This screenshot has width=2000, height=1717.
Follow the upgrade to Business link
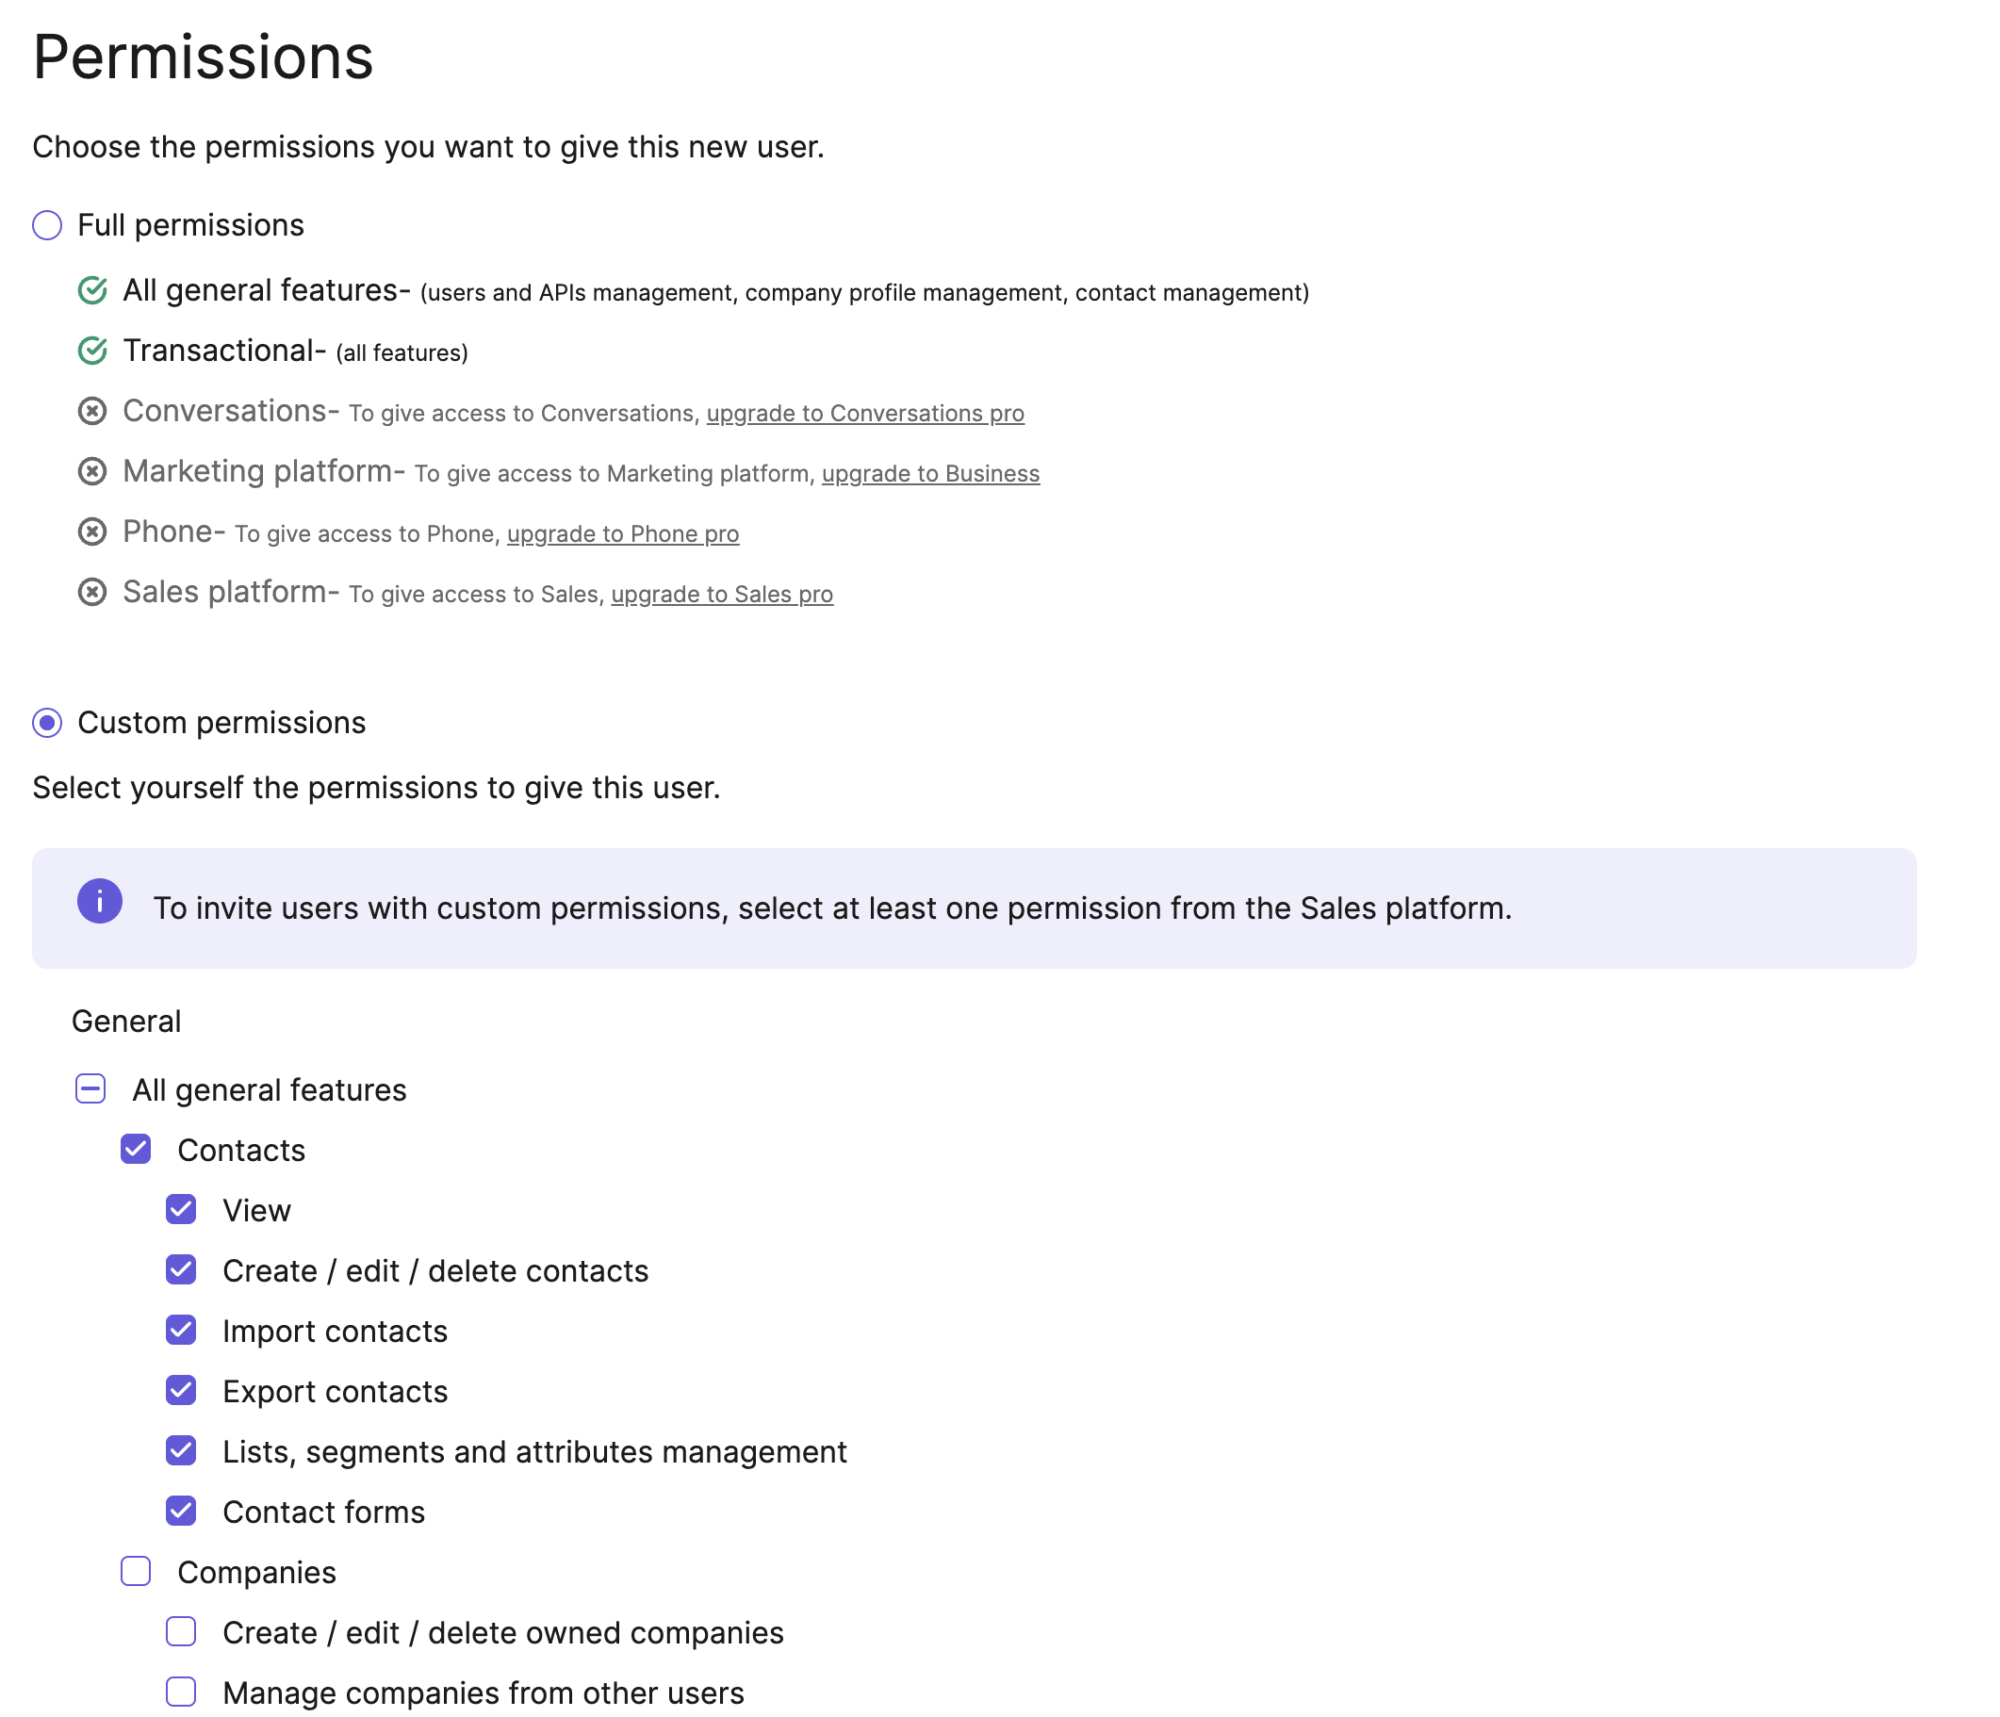pyautogui.click(x=930, y=474)
